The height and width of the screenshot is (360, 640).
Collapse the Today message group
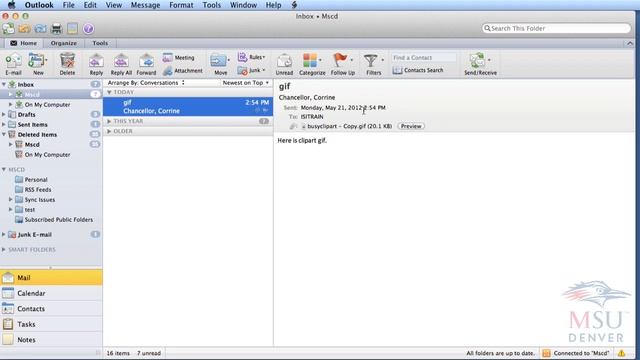point(109,92)
